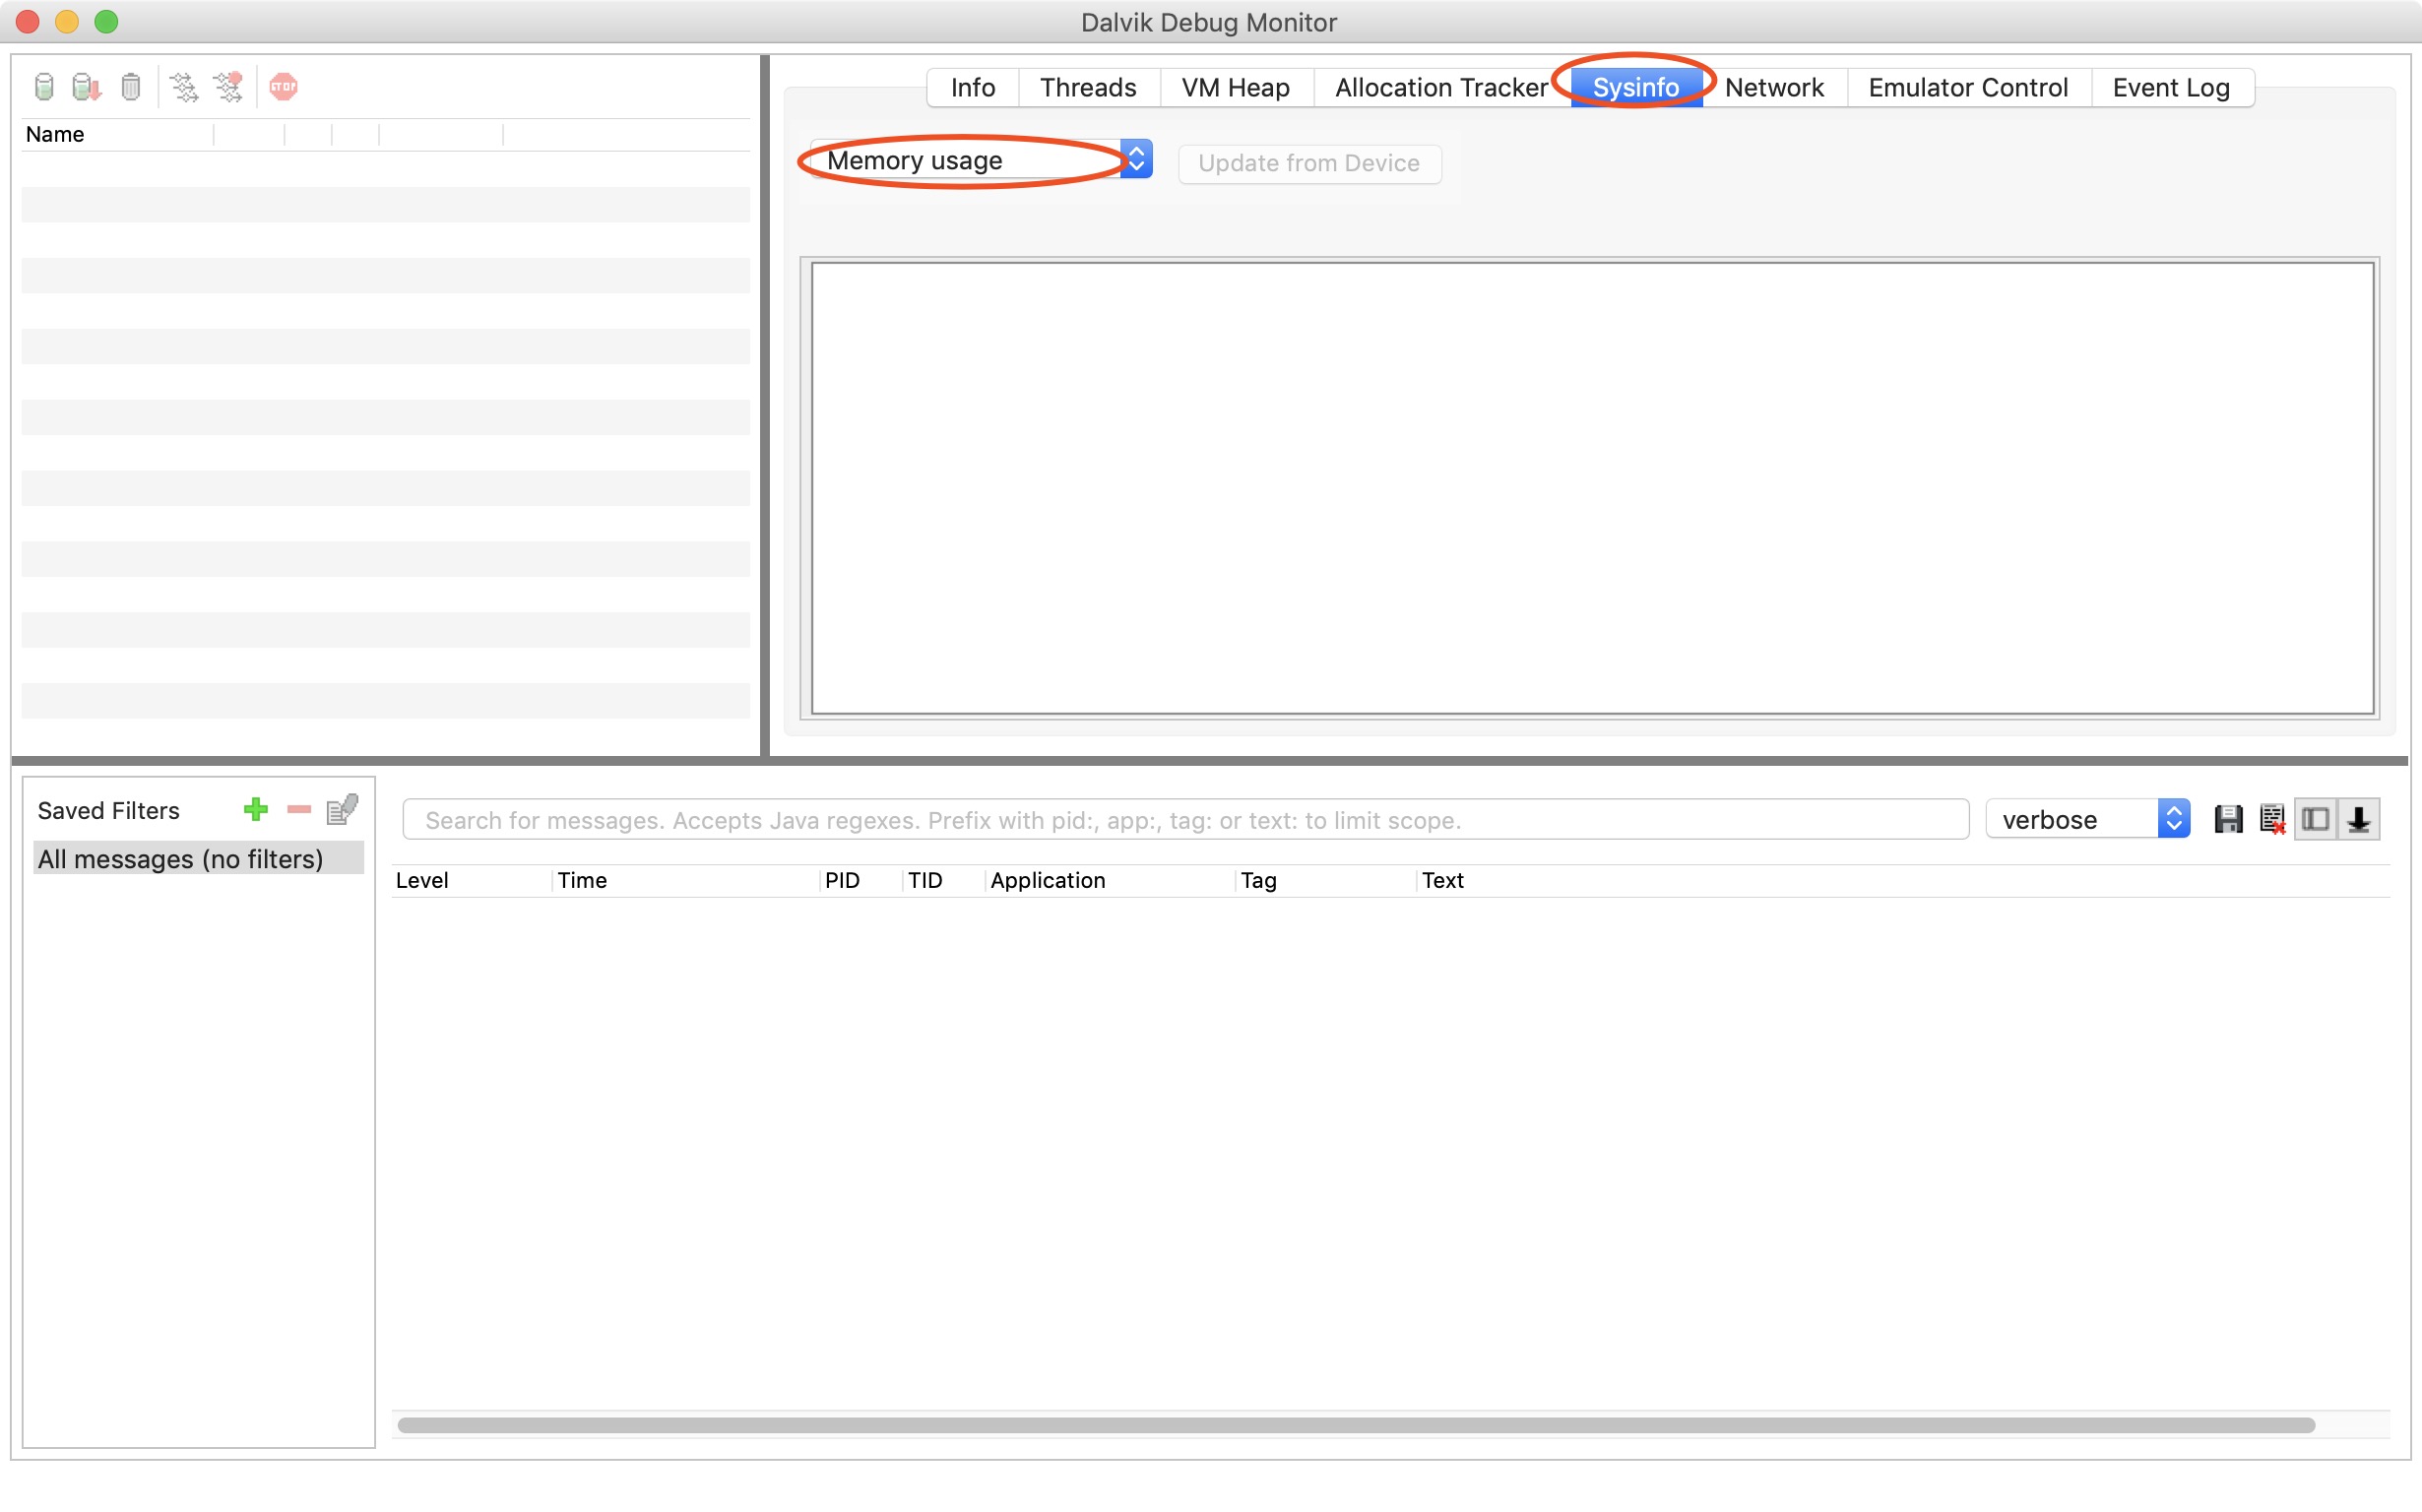
Task: Click the Update threads icon
Action: point(184,87)
